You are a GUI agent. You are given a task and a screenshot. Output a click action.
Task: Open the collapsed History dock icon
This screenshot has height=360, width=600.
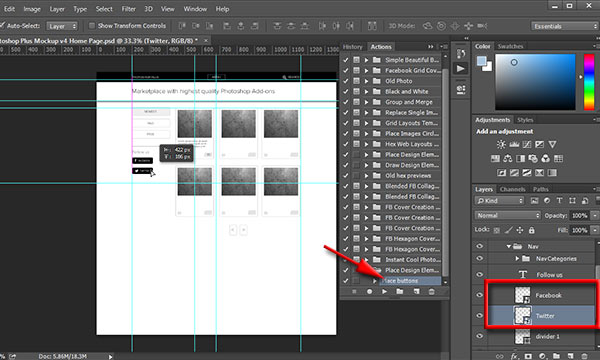coord(461,54)
